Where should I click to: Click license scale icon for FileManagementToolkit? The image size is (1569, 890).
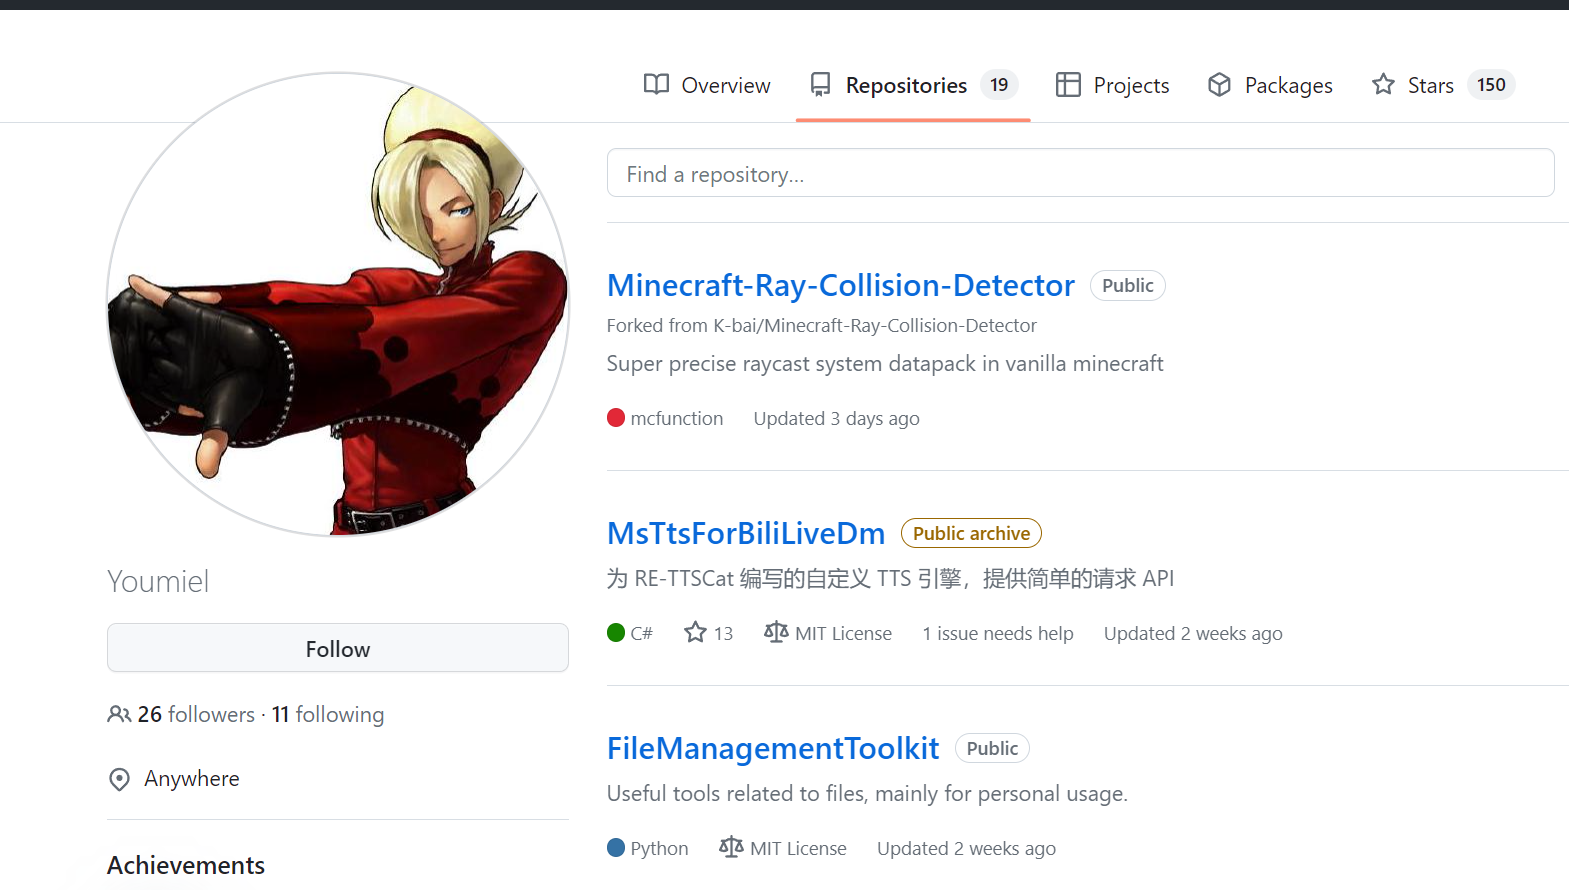(731, 847)
